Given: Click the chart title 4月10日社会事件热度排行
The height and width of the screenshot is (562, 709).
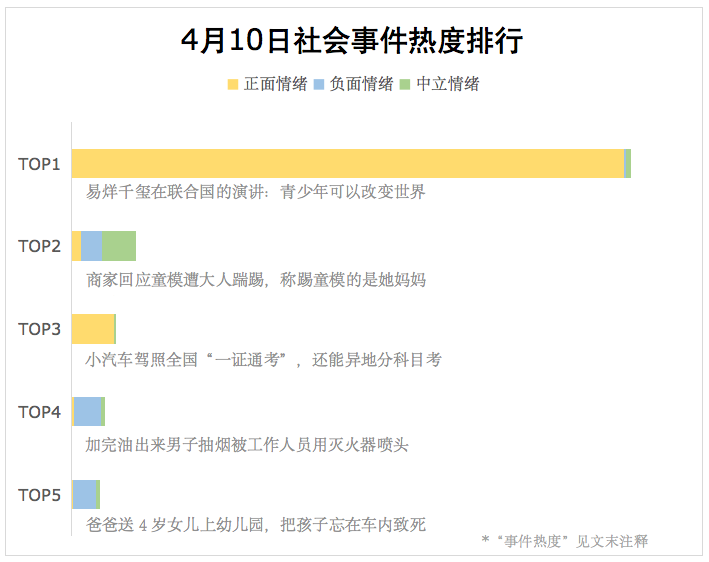Looking at the screenshot, I should 352,41.
